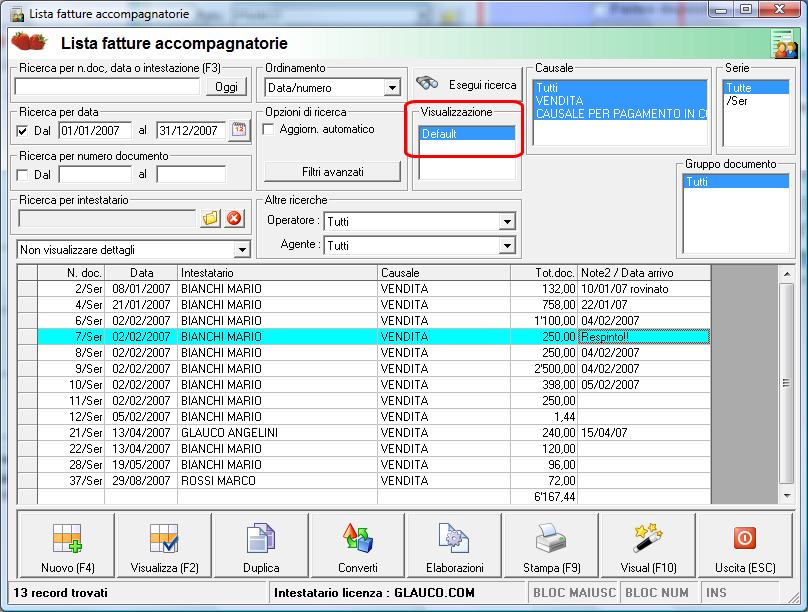Click the search field for n.doc, data, intestazione

tap(107, 87)
